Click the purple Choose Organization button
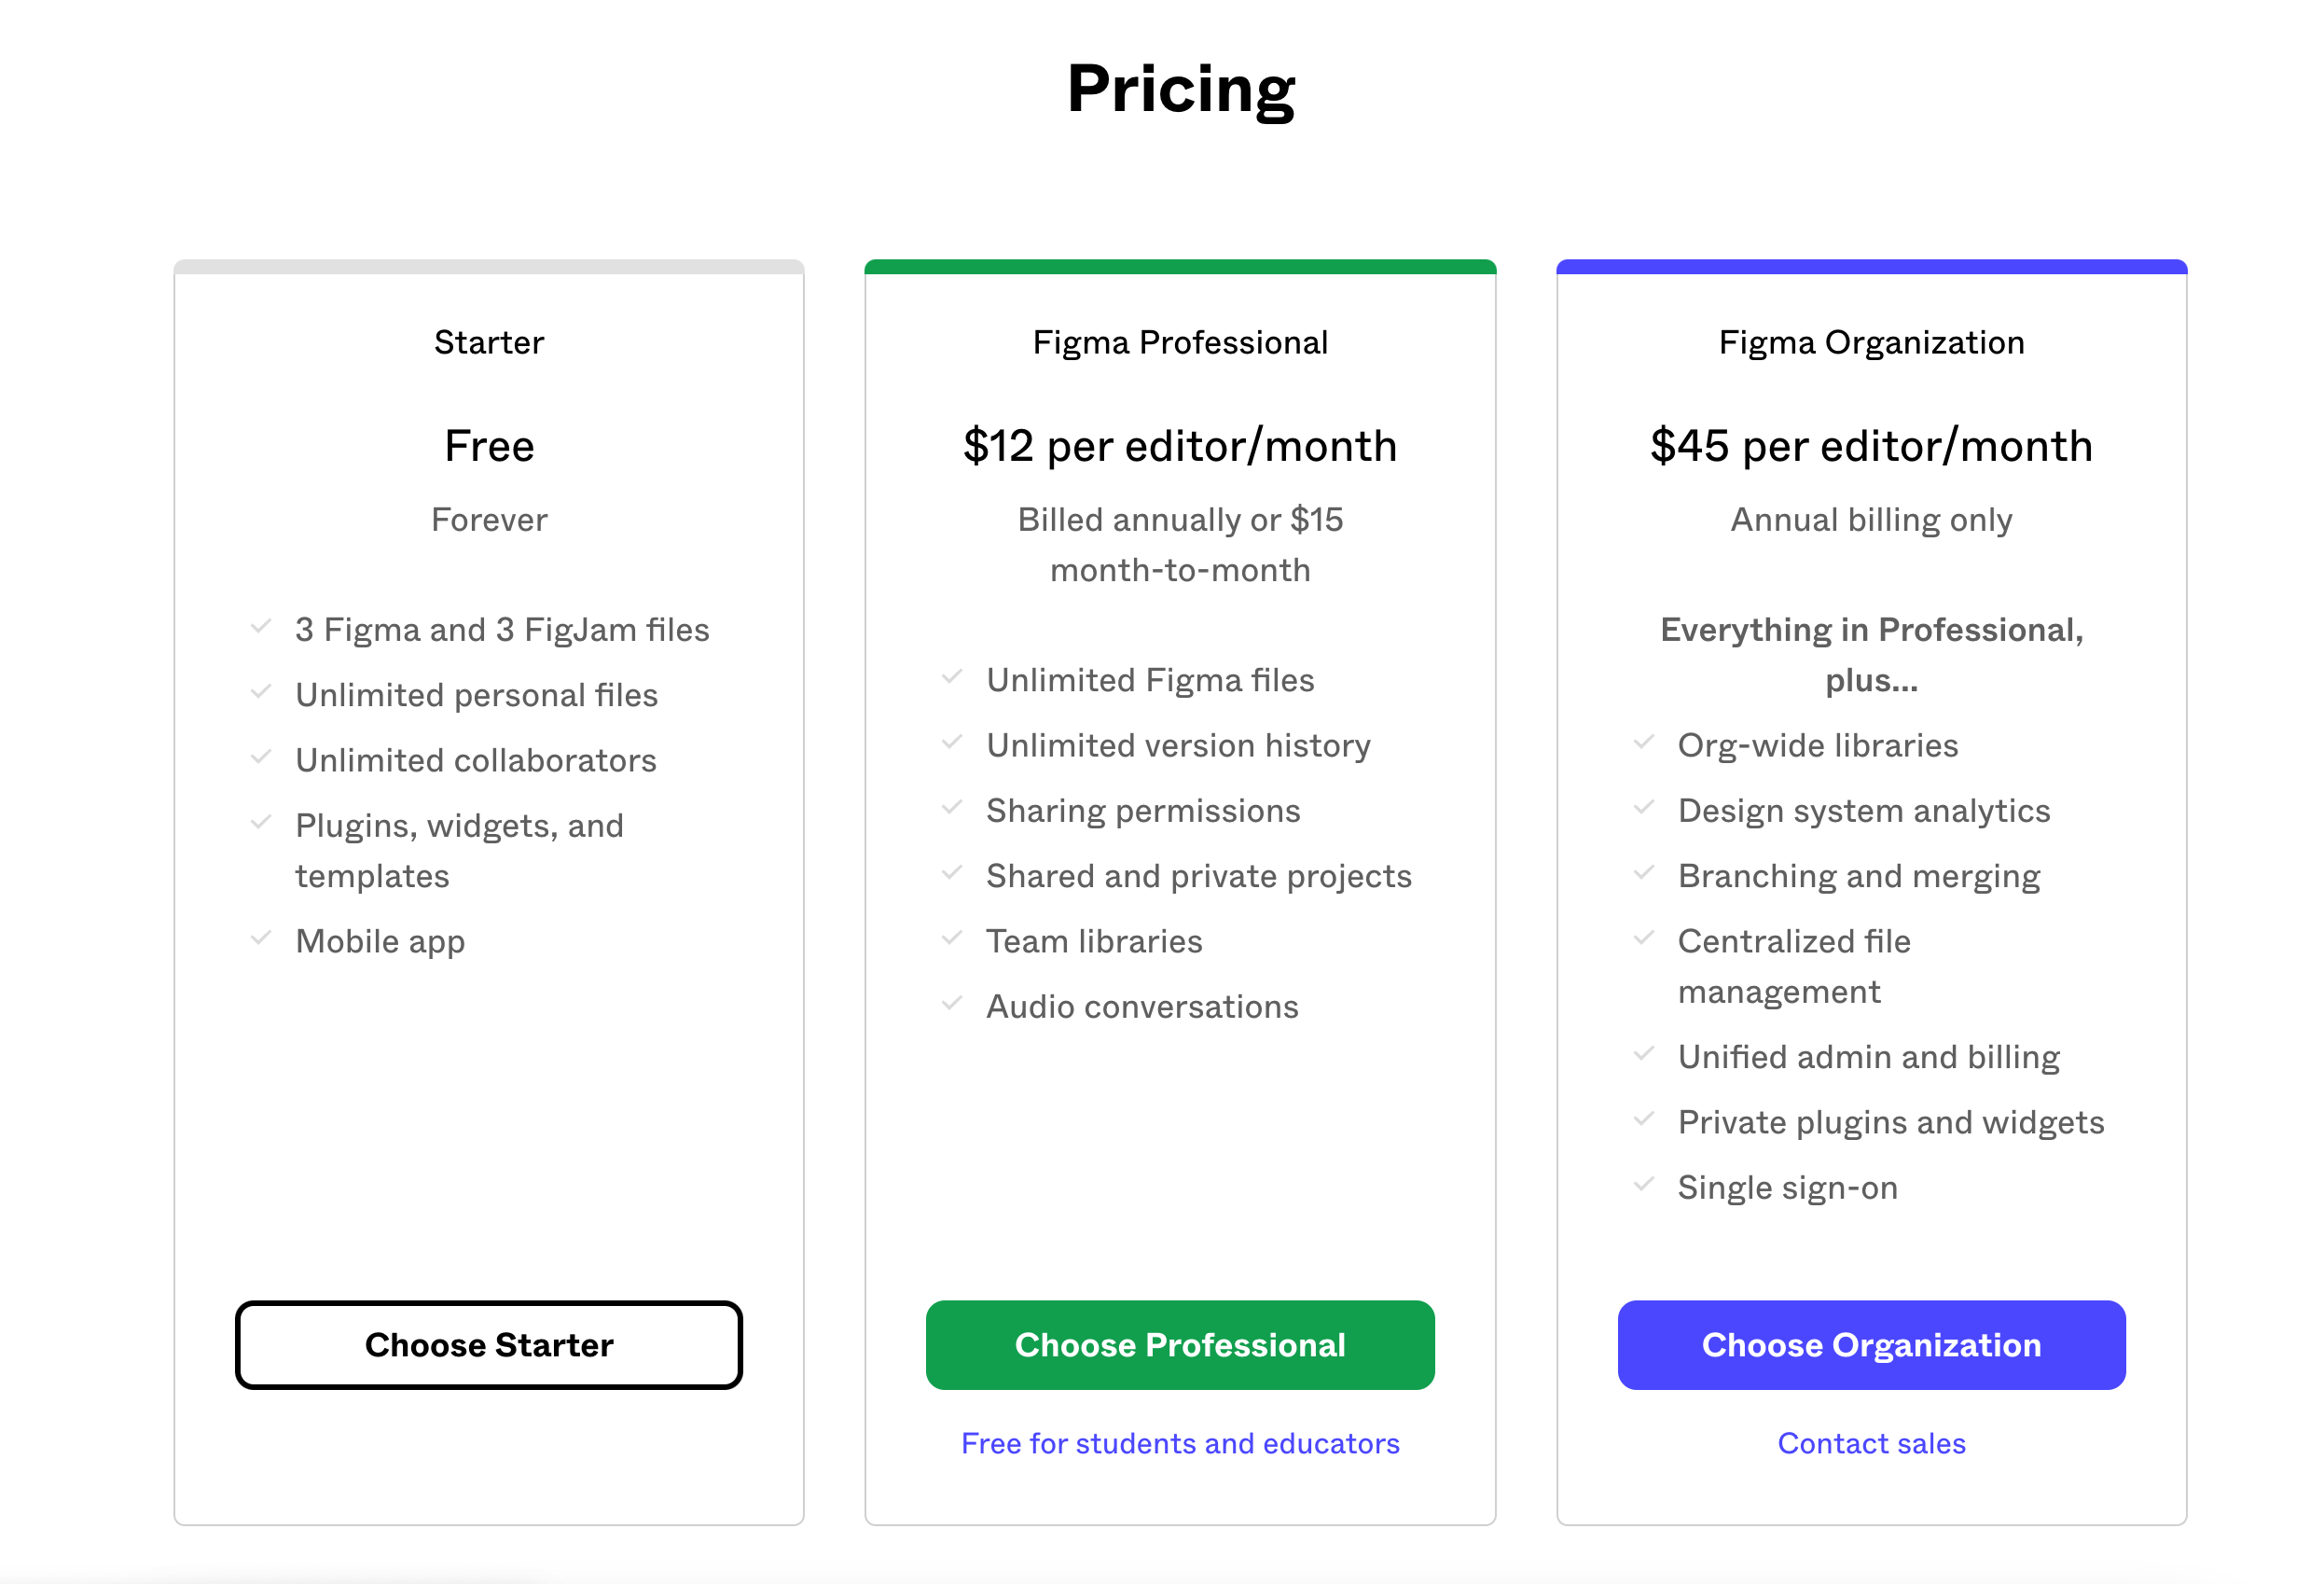Image resolution: width=2324 pixels, height=1584 pixels. tap(1871, 1344)
